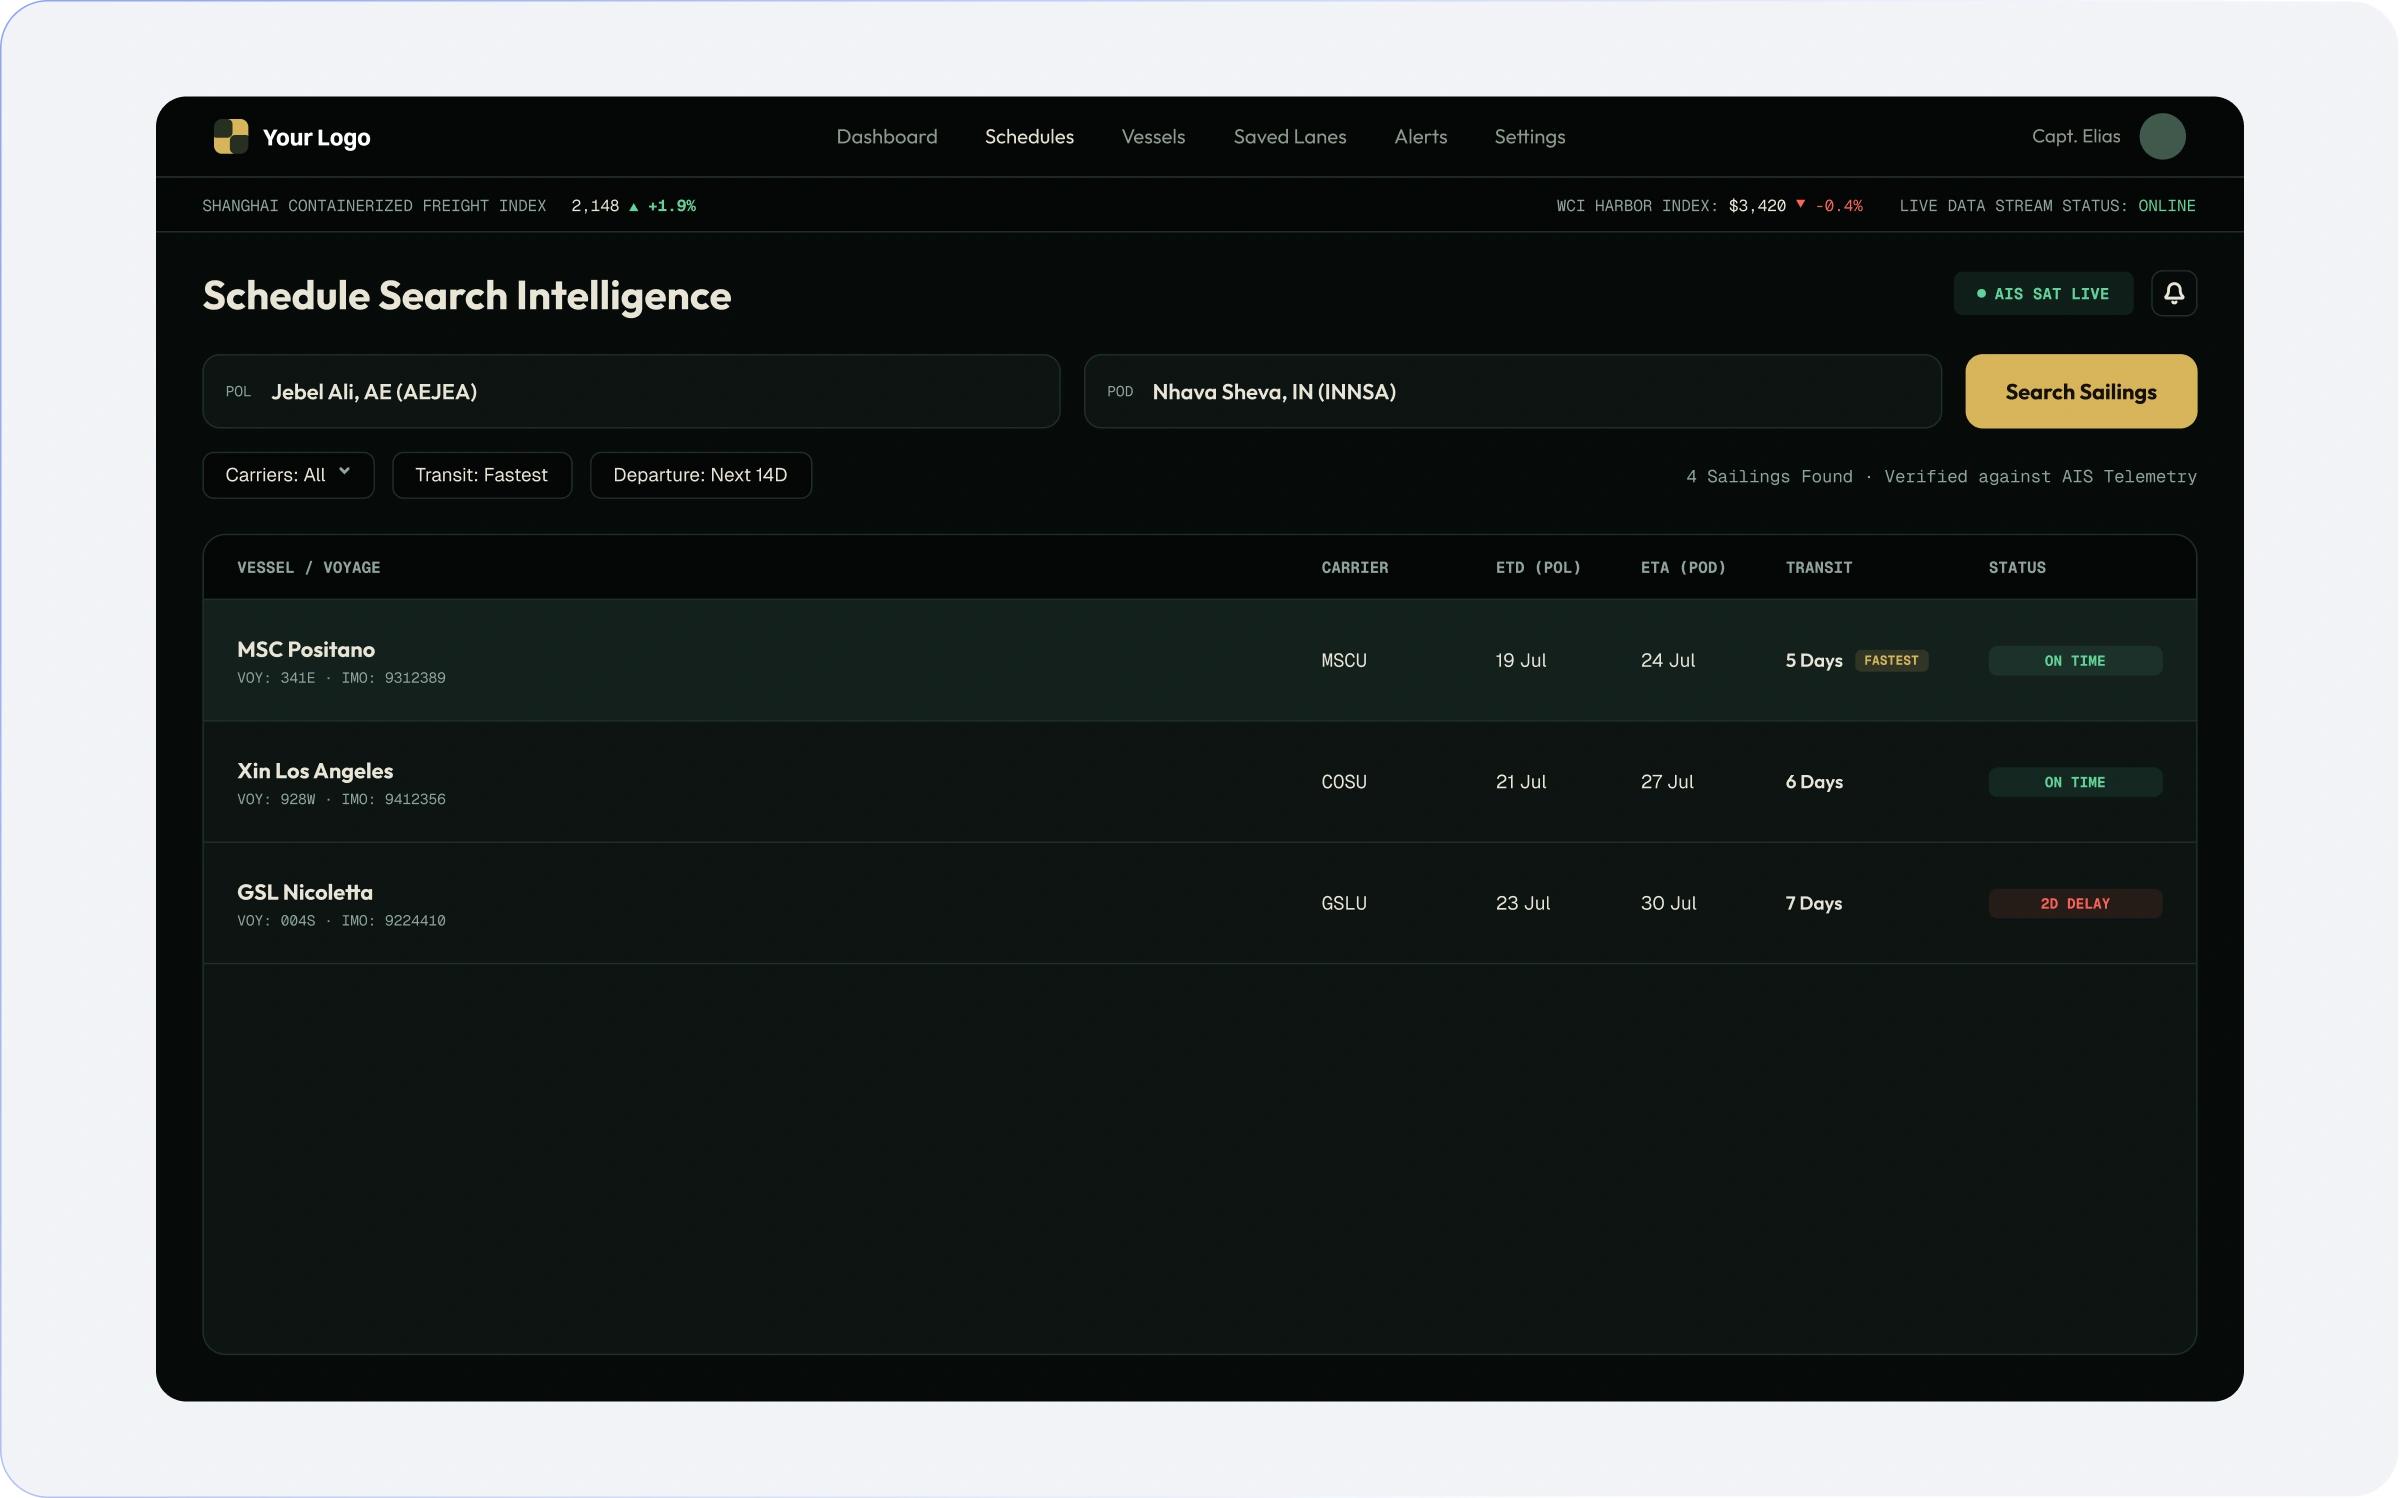Select the MSC Positano vessel row
The image size is (2400, 1498).
coord(1200,660)
